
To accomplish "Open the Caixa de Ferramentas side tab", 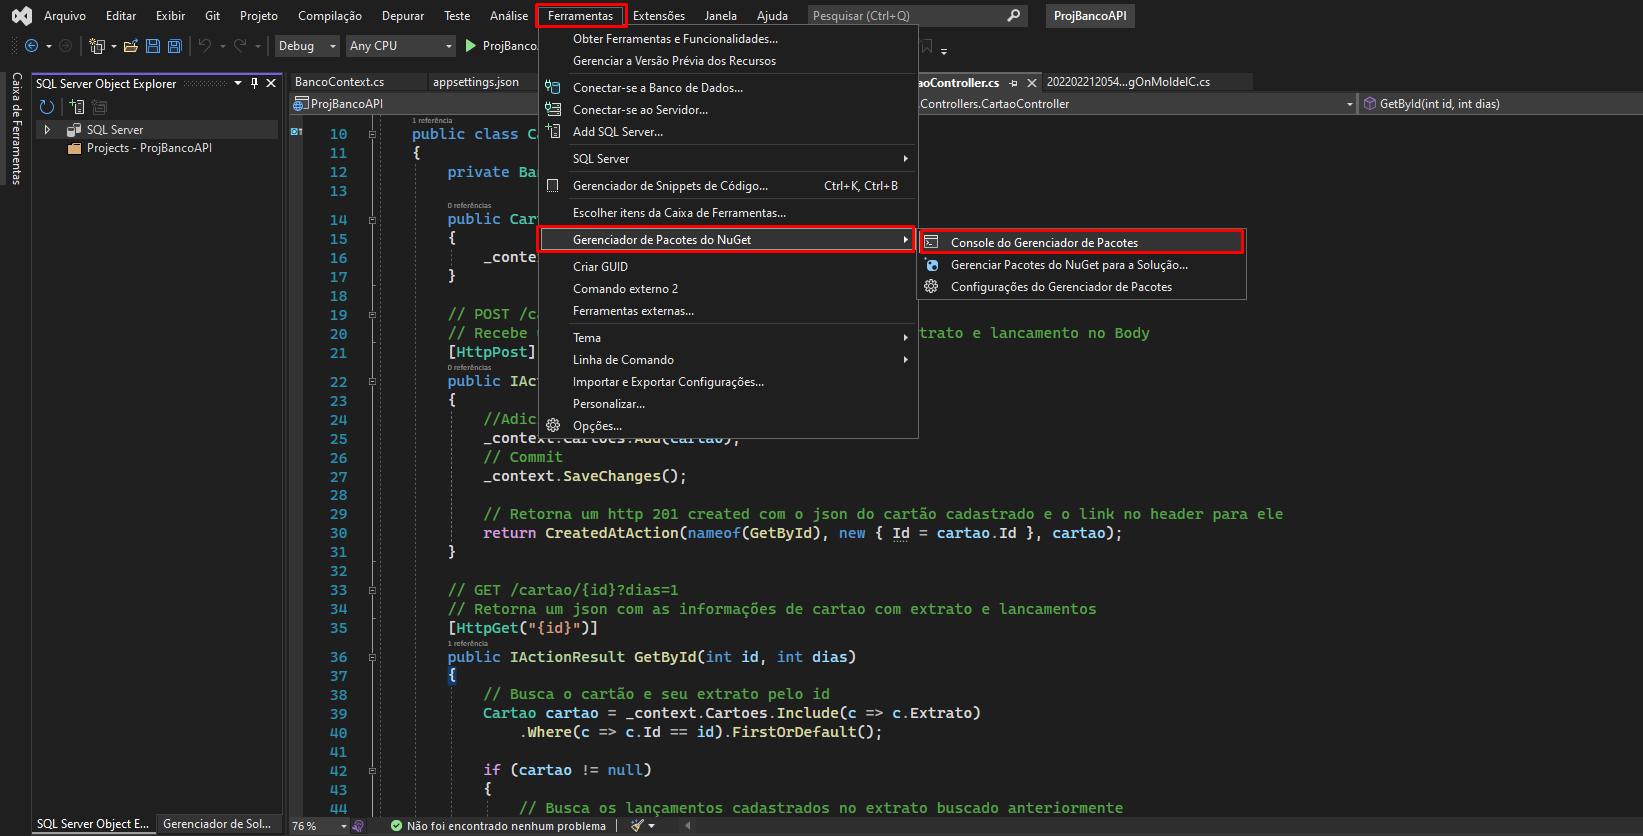I will [x=16, y=128].
